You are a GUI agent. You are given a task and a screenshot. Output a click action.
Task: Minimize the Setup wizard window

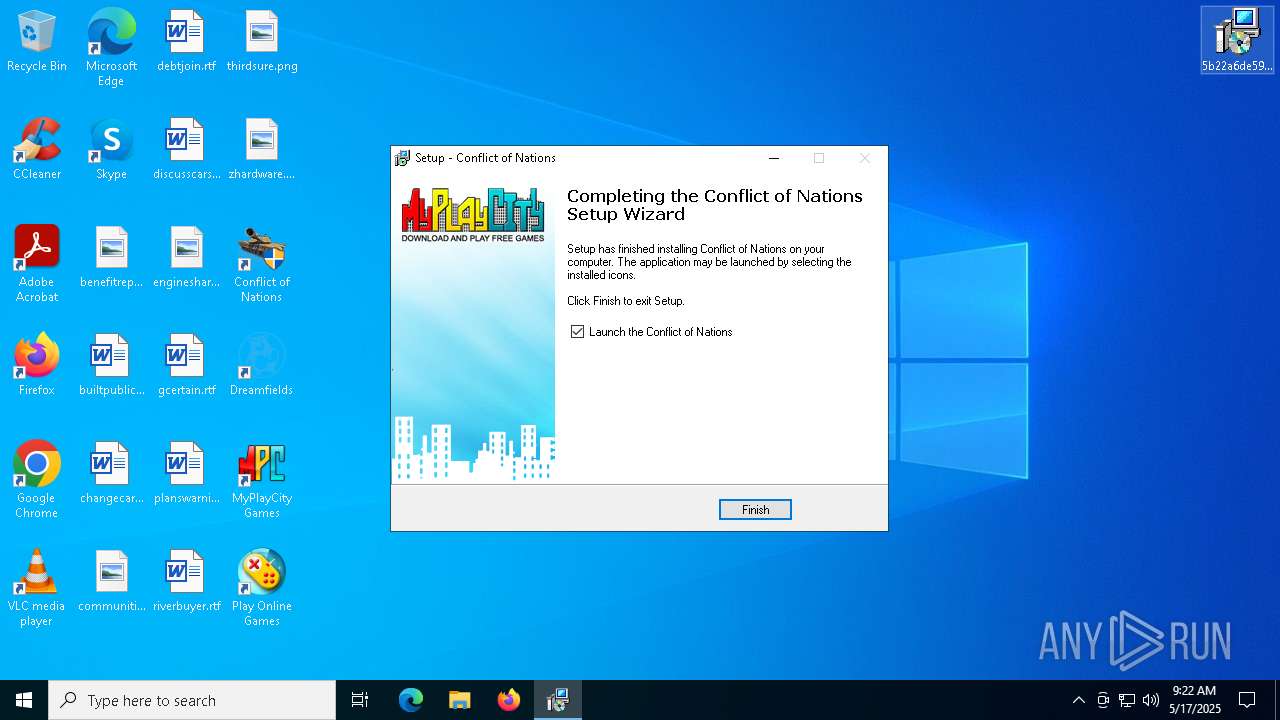point(773,158)
